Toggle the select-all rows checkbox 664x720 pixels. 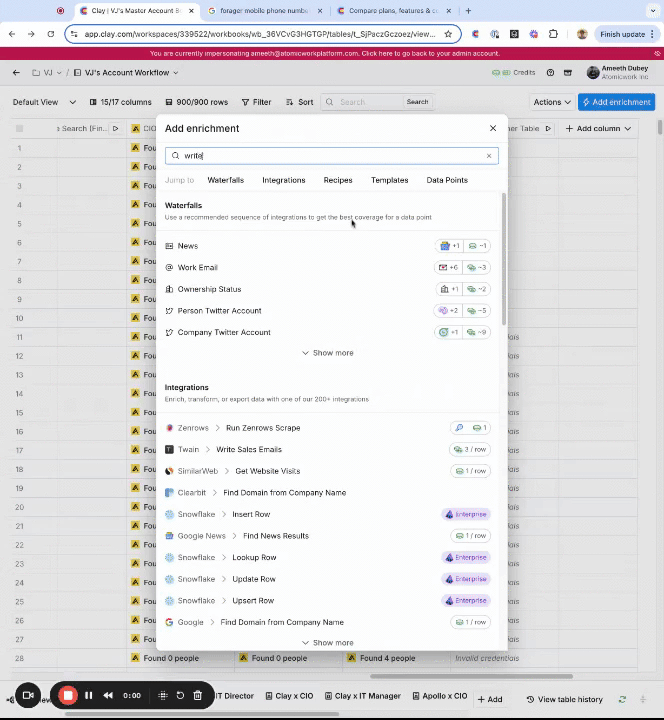click(19, 128)
